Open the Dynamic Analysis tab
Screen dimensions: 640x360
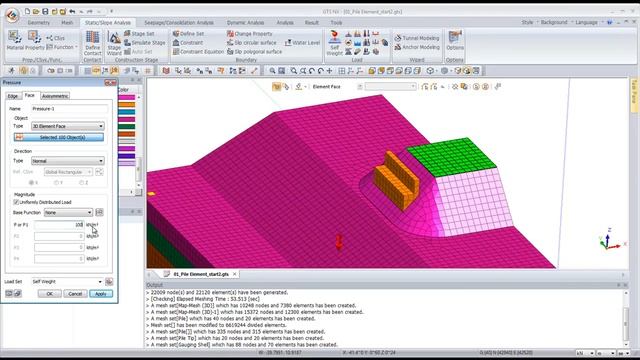(245, 22)
